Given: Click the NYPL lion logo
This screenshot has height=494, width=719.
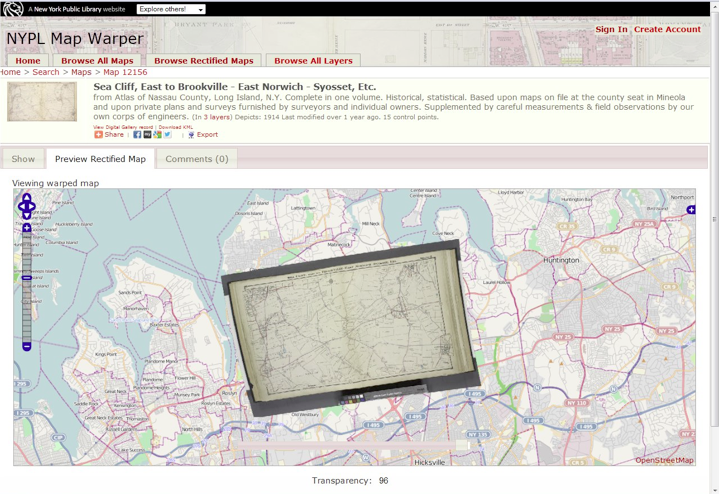Looking at the screenshot, I should tap(12, 9).
